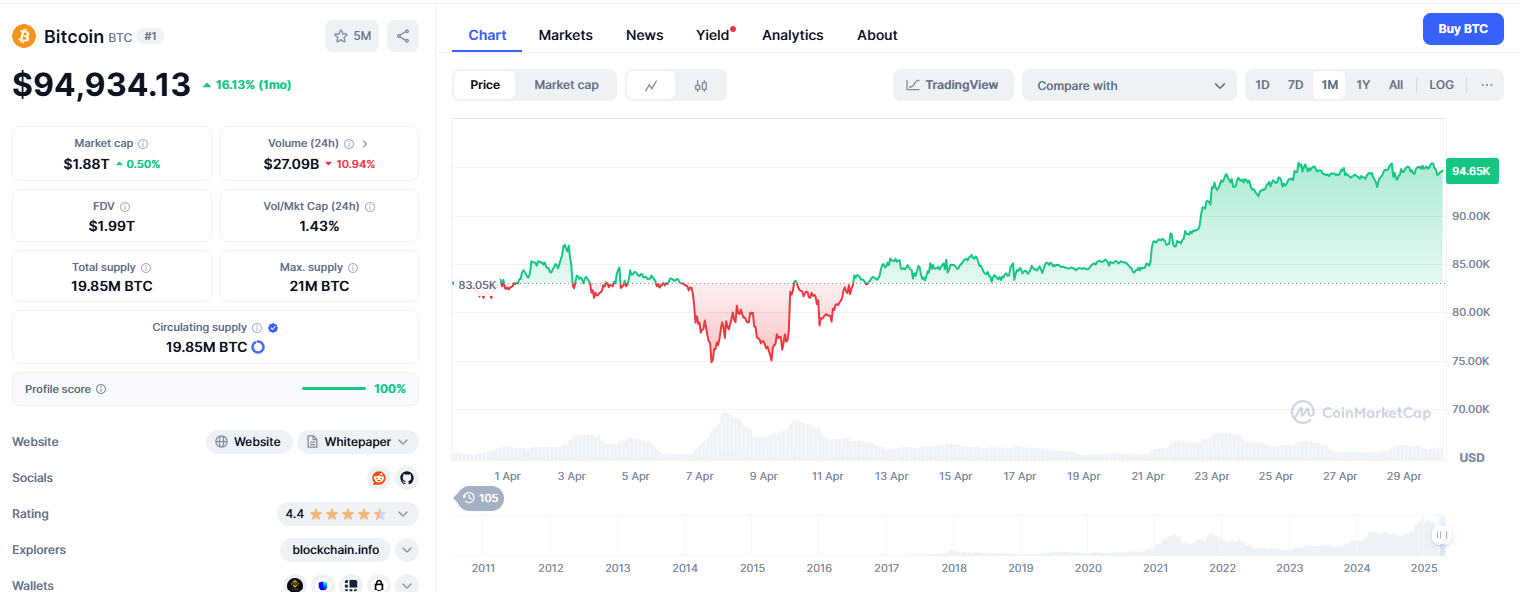Show Vol/Mkt Cap (24h) info icon

pos(370,206)
